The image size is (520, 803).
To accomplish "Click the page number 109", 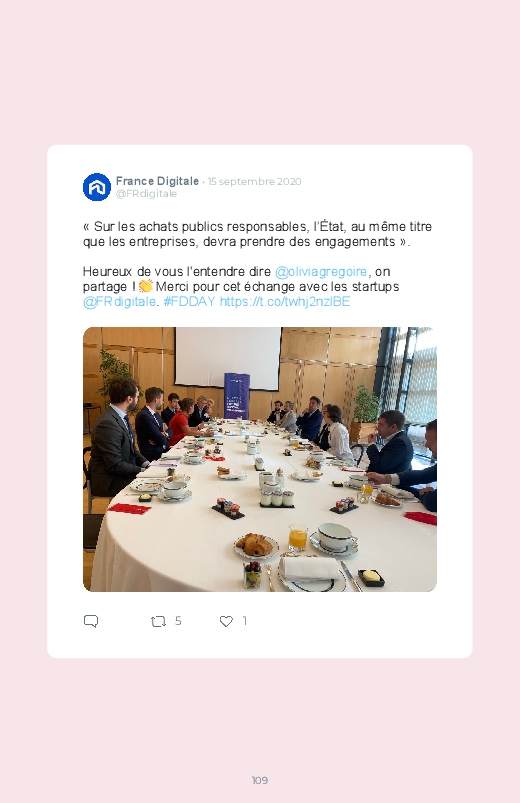I will click(x=260, y=780).
